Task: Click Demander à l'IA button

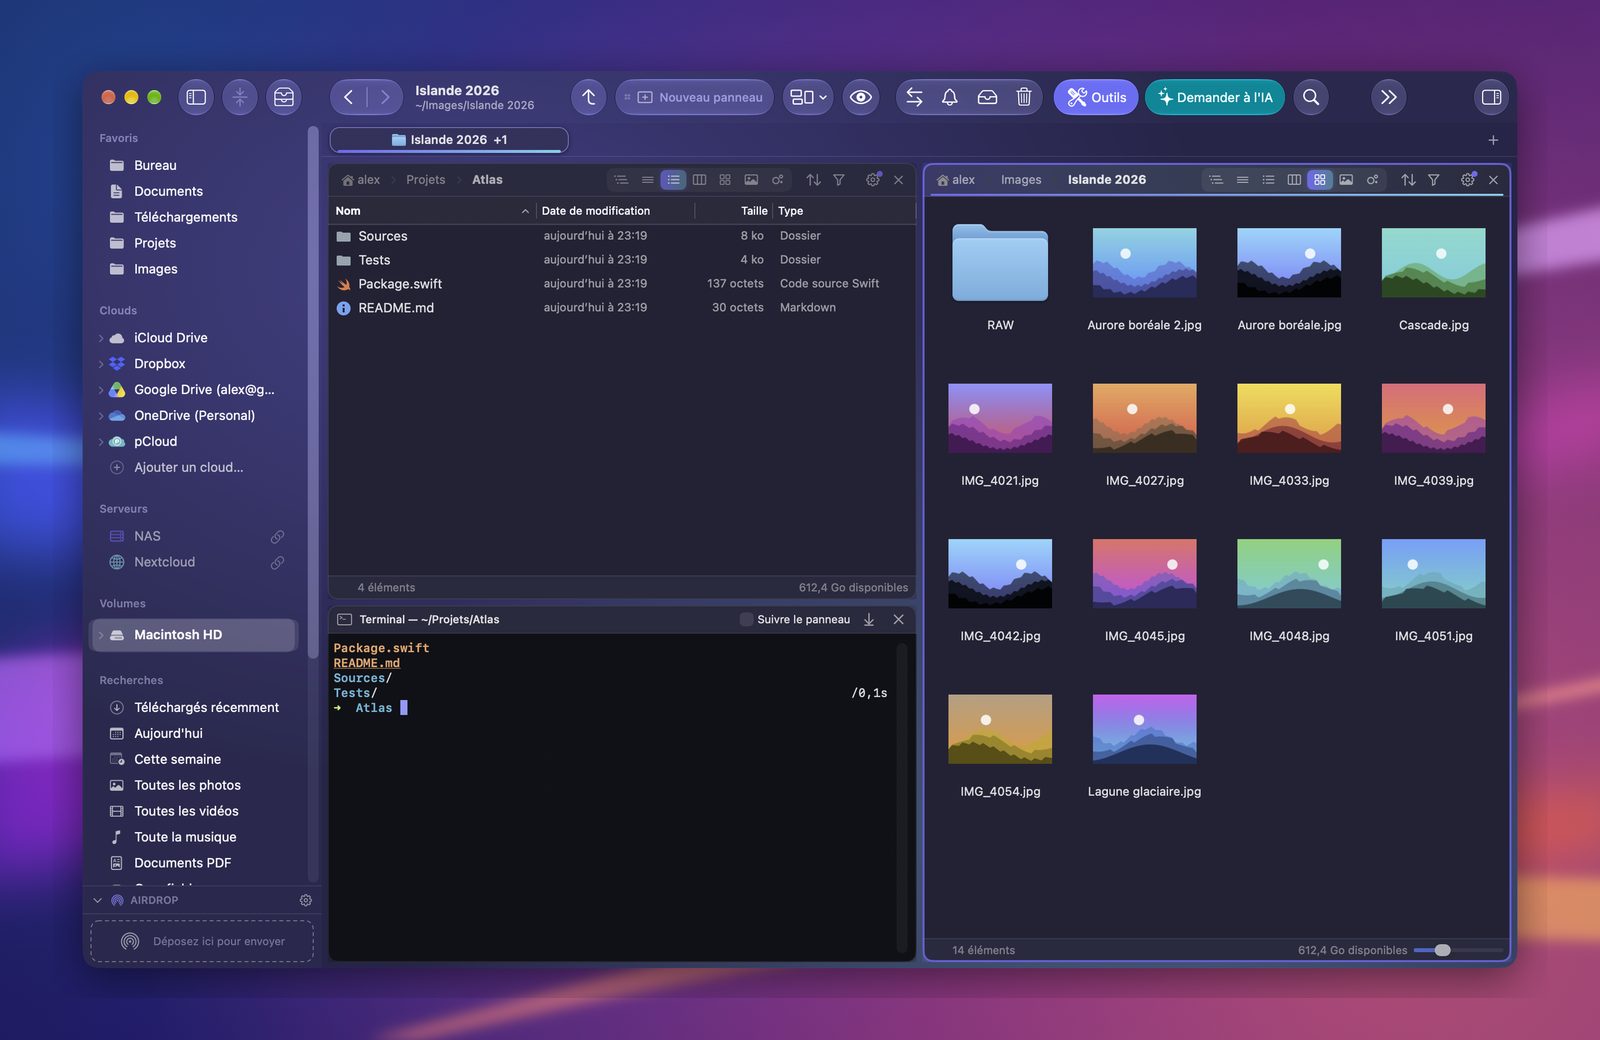Action: click(x=1215, y=97)
